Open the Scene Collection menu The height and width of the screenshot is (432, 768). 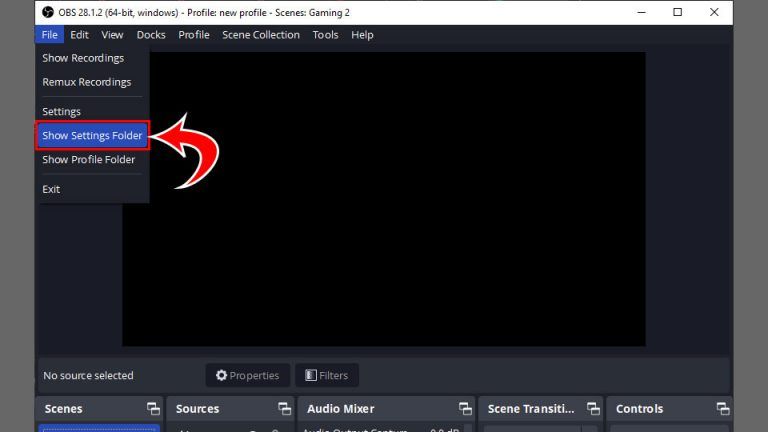coord(260,35)
